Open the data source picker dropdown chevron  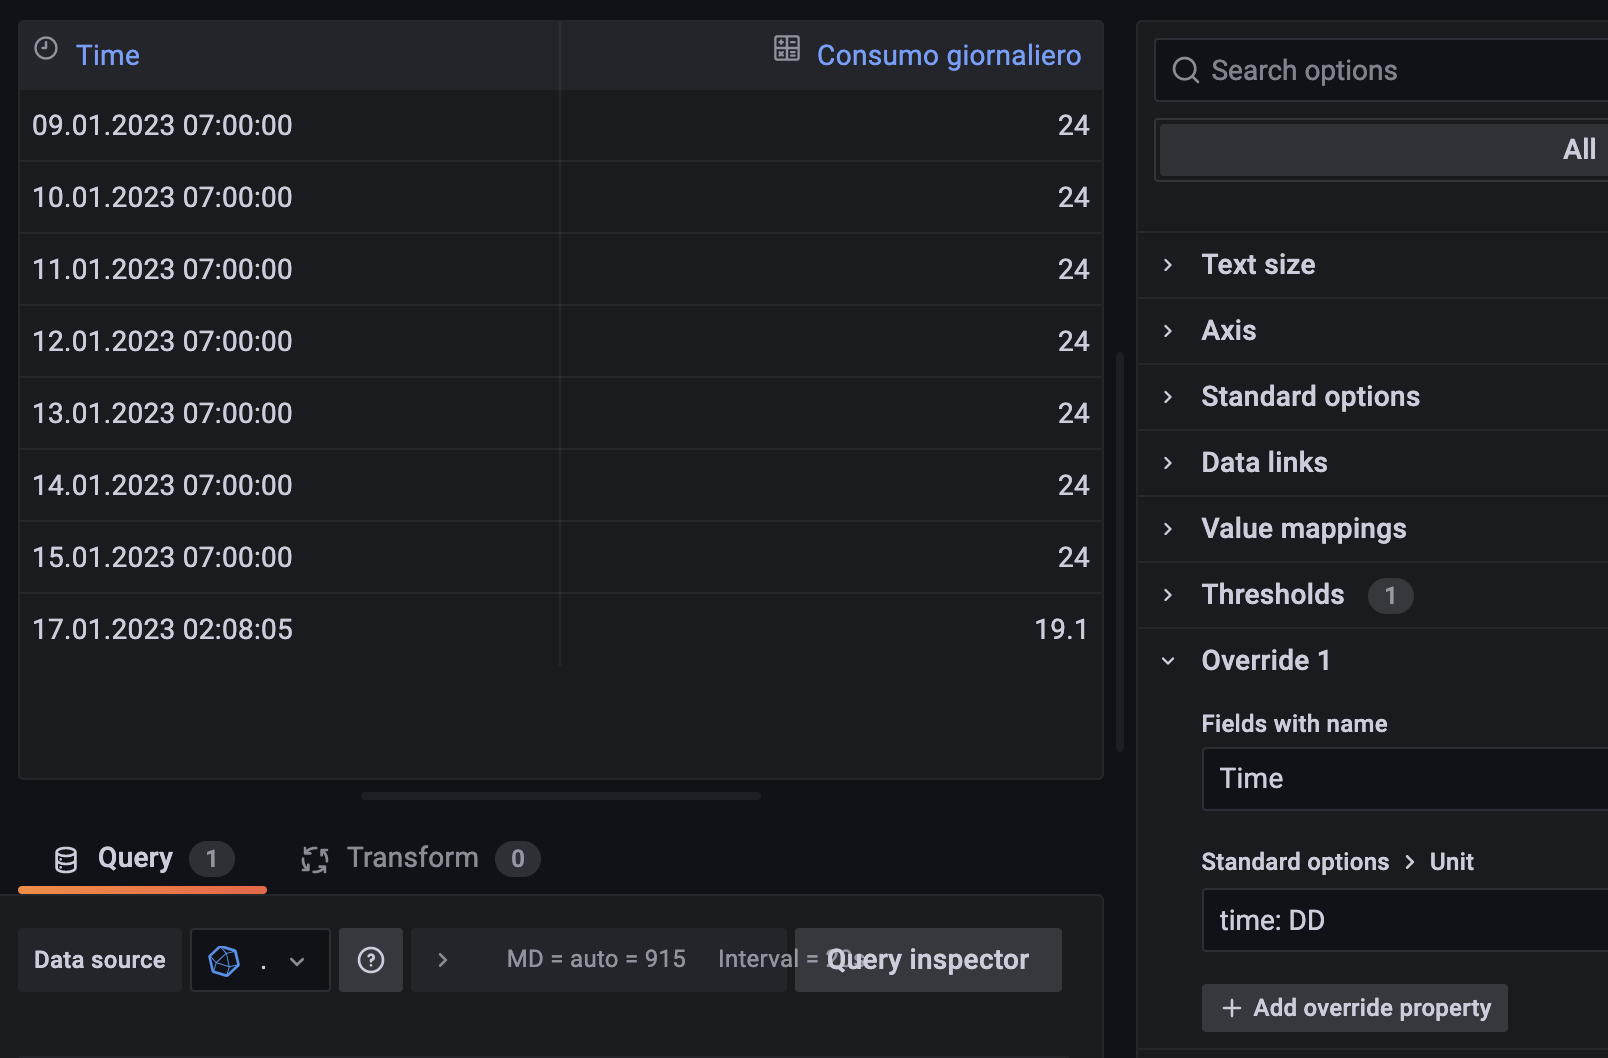[x=296, y=960]
